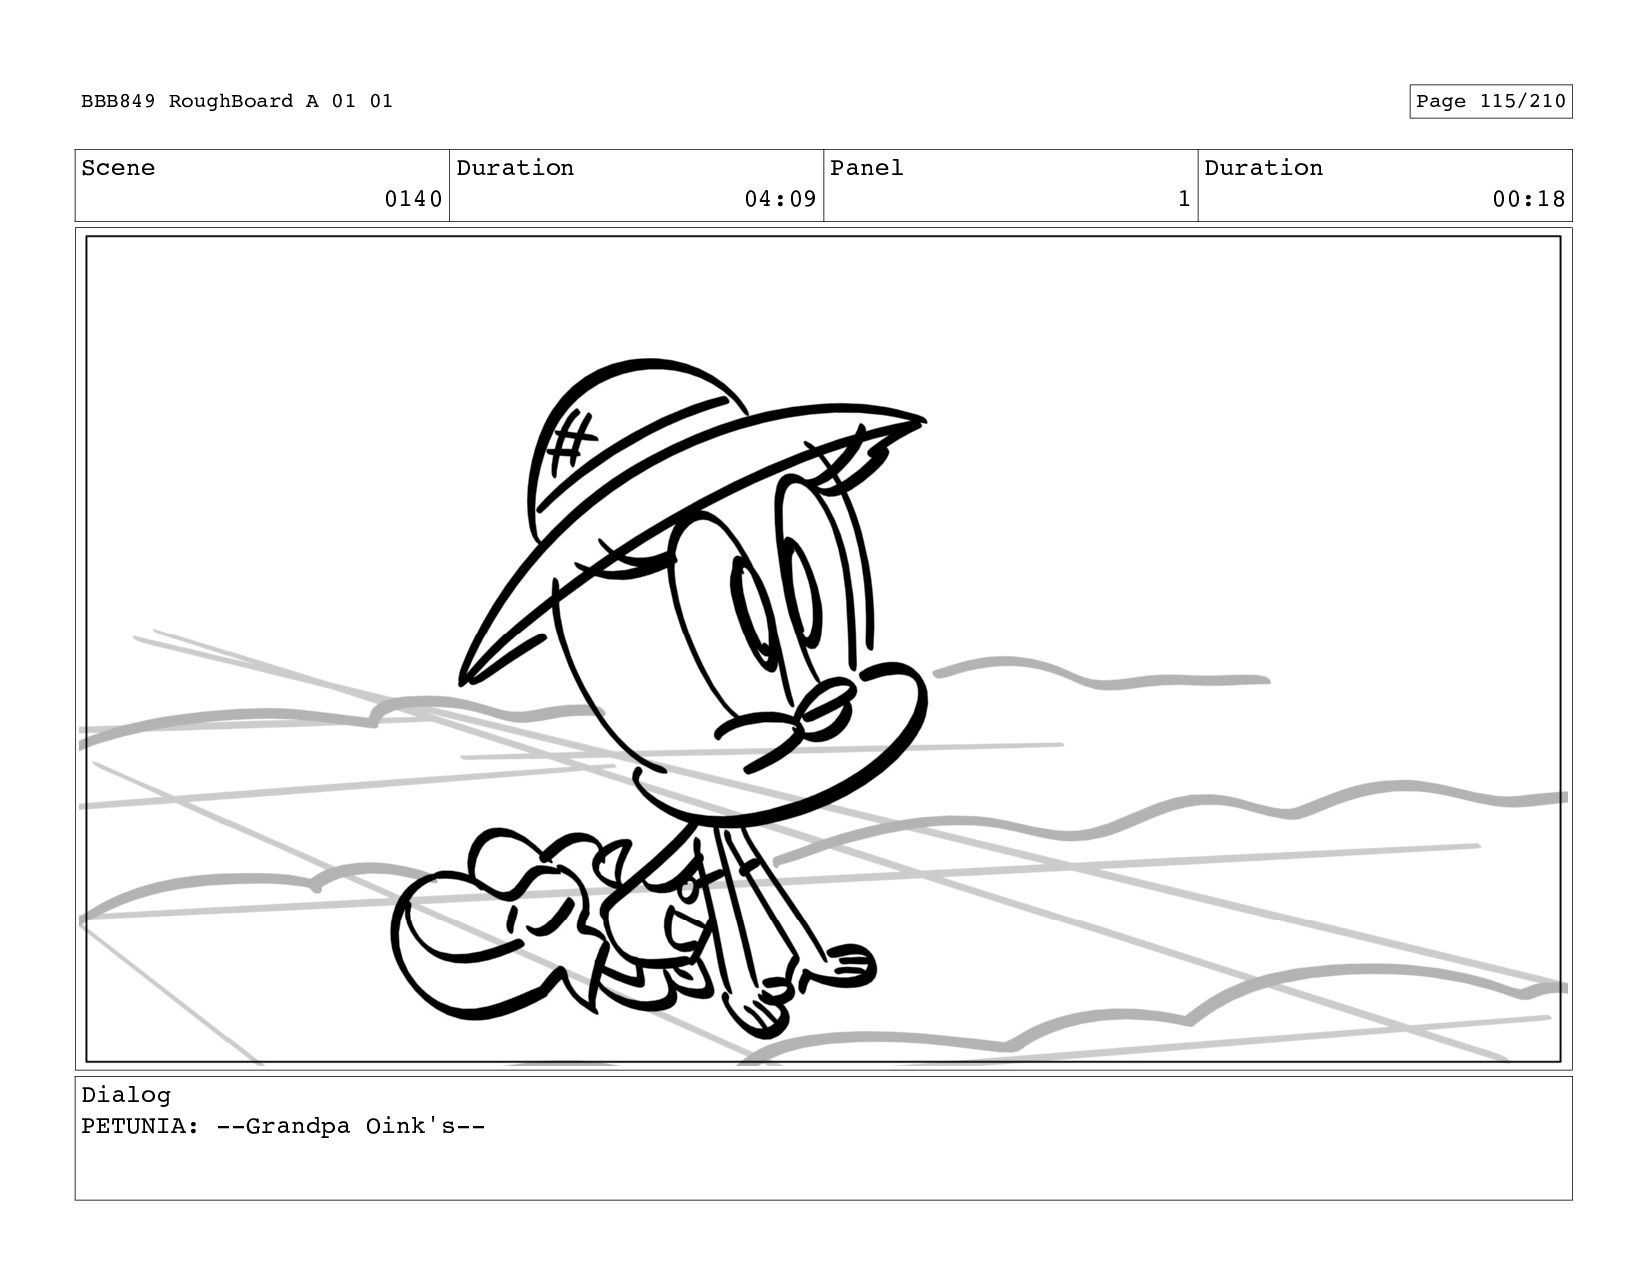1650x1275 pixels.
Task: Select the scene number 0140
Action: pos(413,199)
